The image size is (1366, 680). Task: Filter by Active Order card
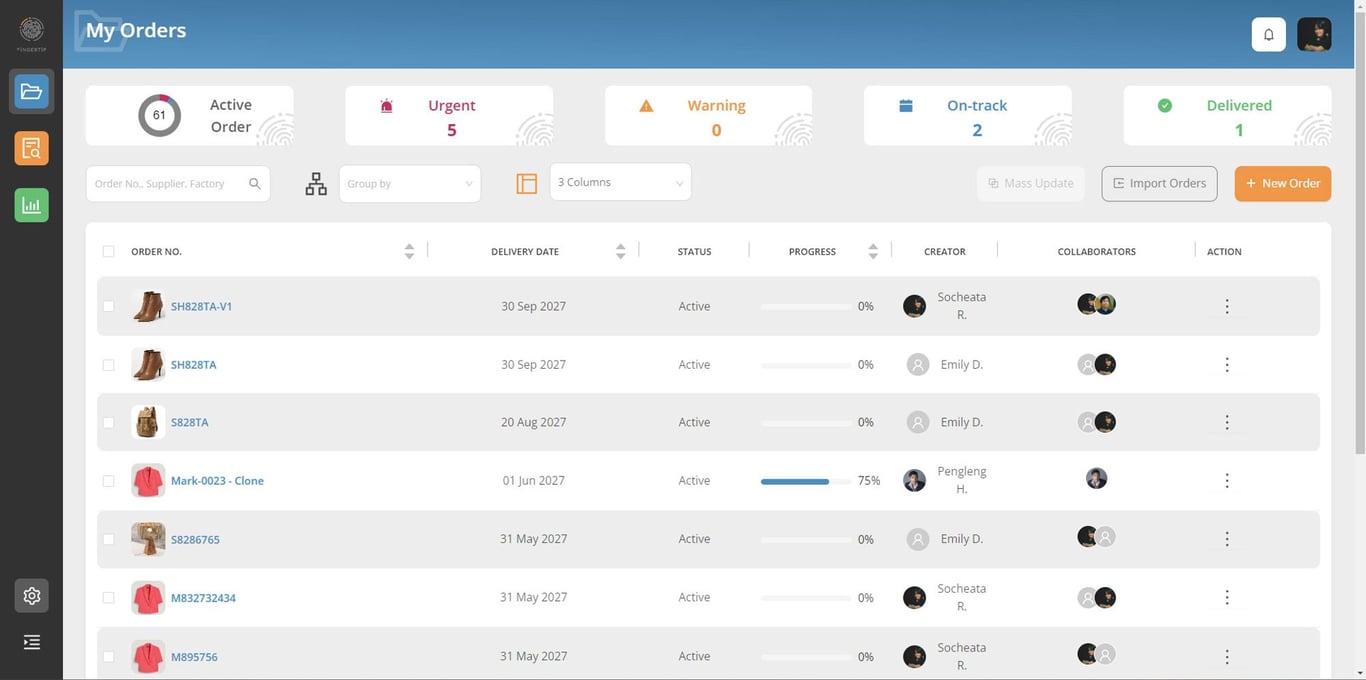[x=190, y=116]
